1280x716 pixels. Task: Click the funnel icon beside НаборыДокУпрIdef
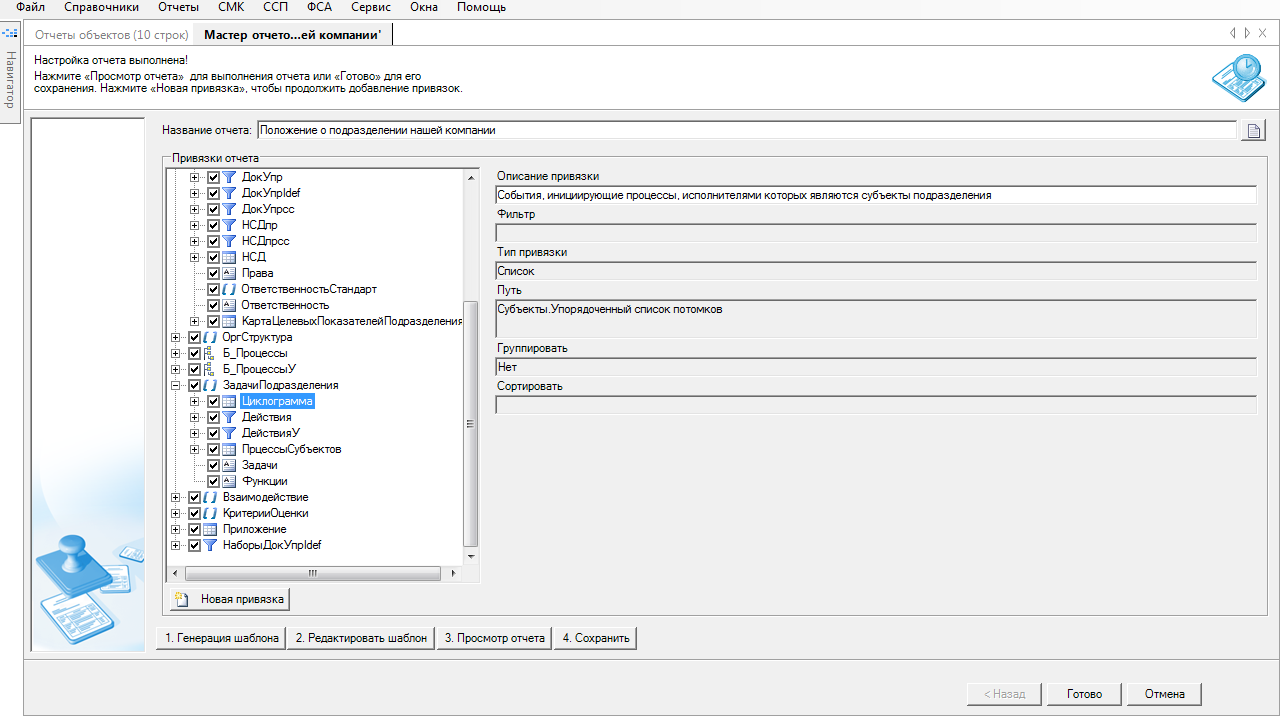210,545
